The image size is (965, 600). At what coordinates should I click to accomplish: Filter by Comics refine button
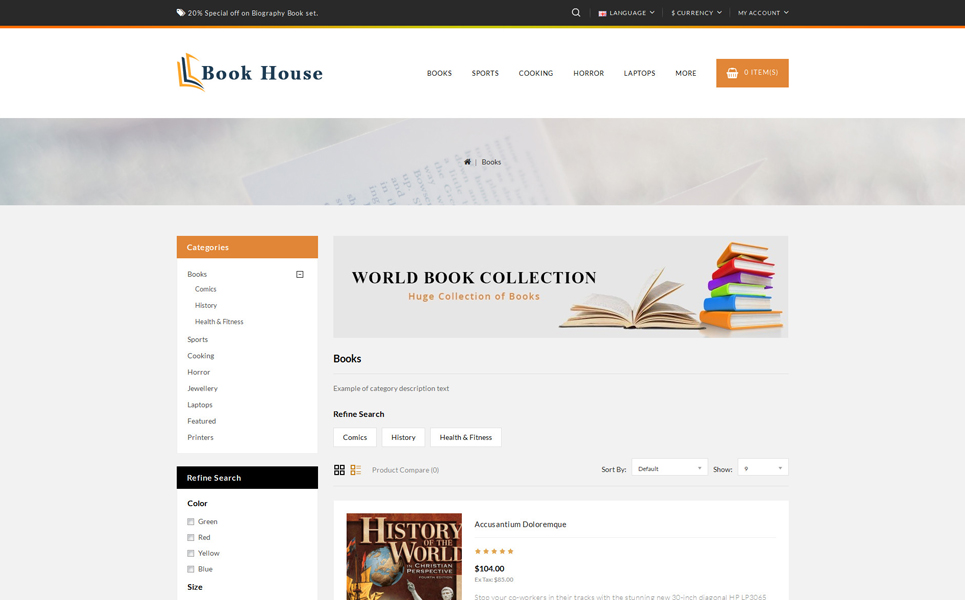pyautogui.click(x=354, y=438)
